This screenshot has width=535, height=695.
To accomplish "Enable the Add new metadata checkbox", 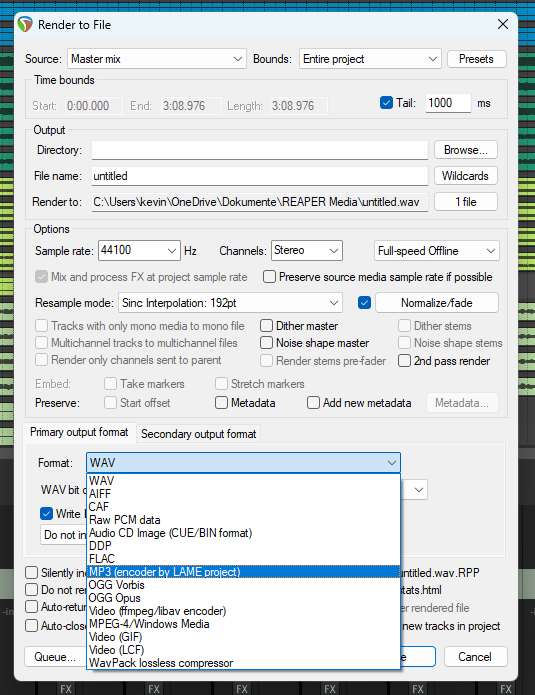I will coord(313,403).
